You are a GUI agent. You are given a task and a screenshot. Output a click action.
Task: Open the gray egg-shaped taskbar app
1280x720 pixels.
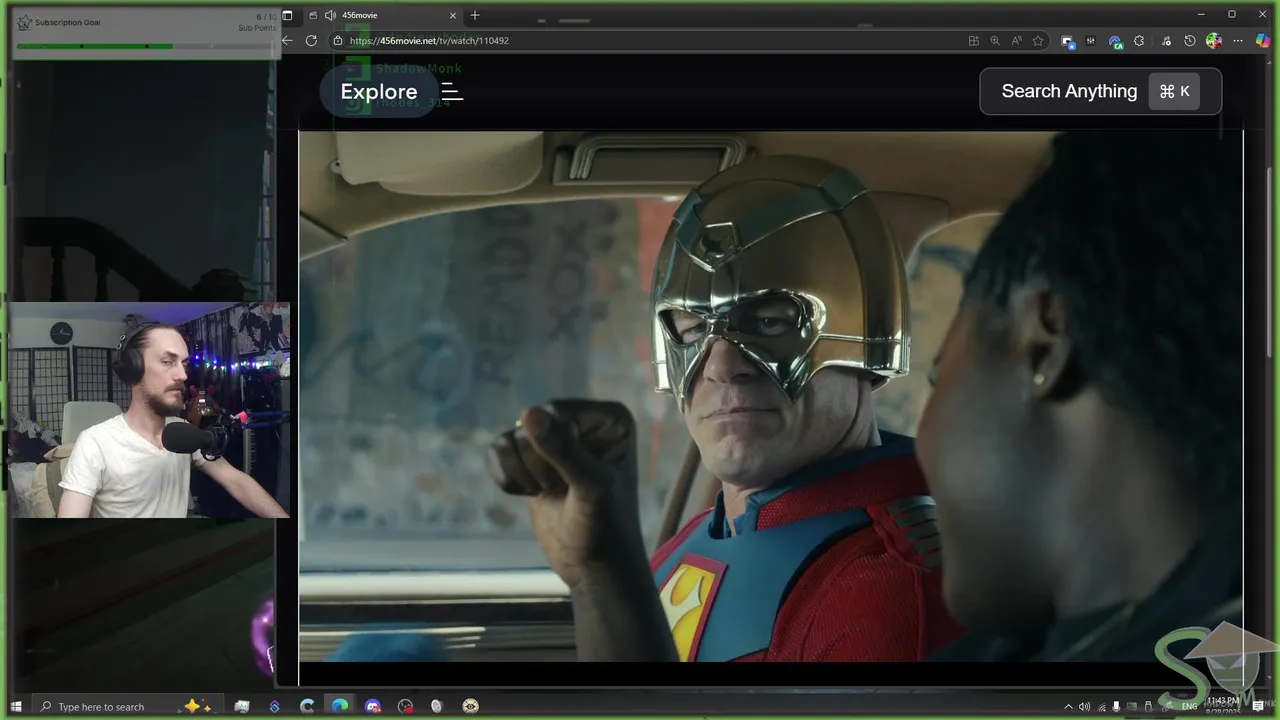point(436,706)
